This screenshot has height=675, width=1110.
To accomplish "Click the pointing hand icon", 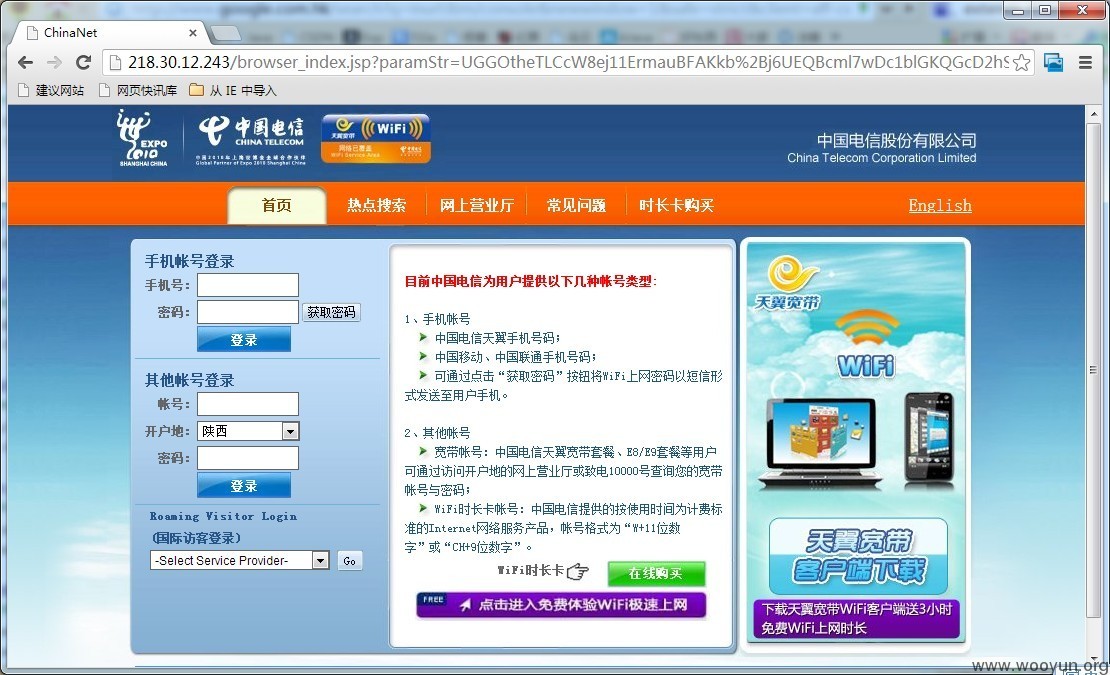I will point(578,571).
